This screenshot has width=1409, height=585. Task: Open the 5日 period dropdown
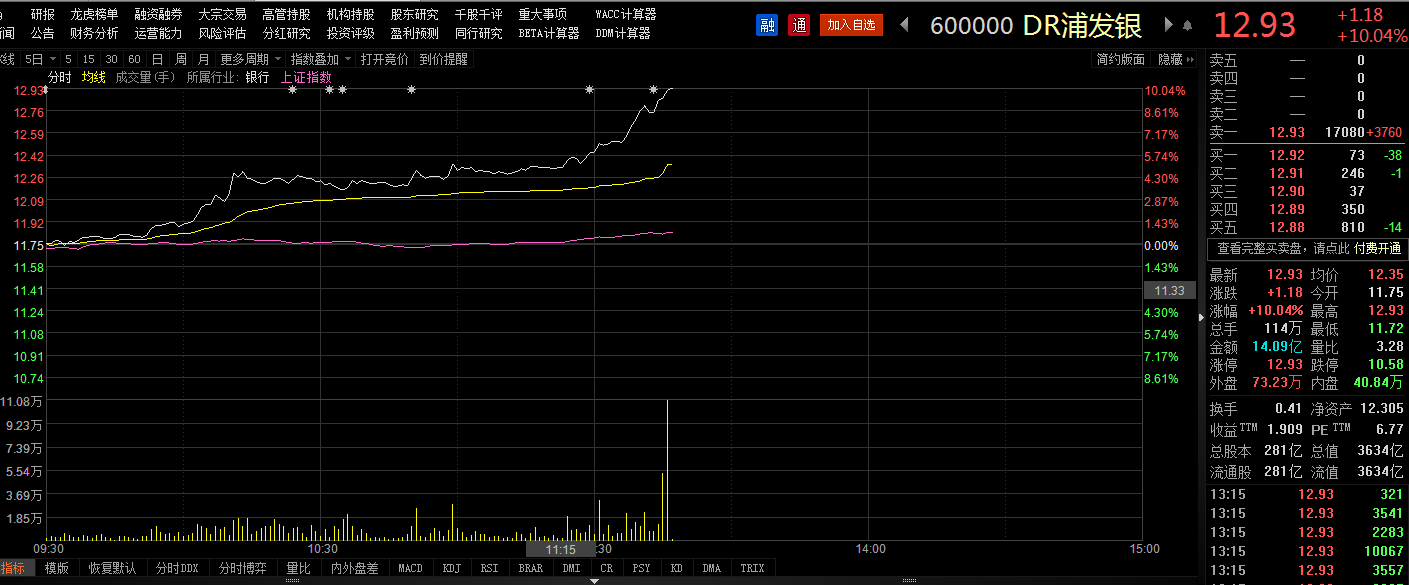click(x=38, y=60)
